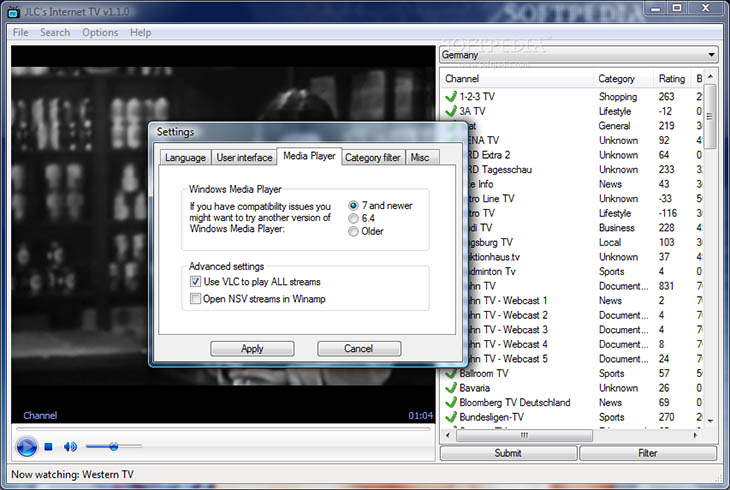This screenshot has width=730, height=490.
Task: Open the Misc settings tab
Action: pyautogui.click(x=420, y=157)
